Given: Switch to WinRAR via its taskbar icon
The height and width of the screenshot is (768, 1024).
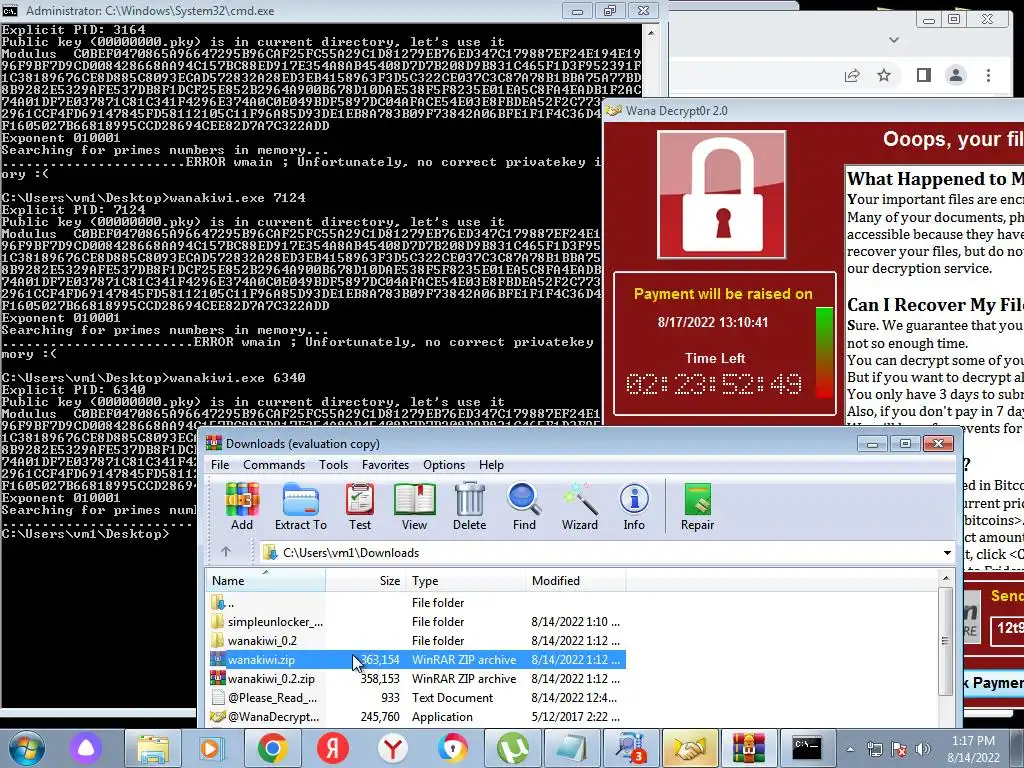Looking at the screenshot, I should pyautogui.click(x=748, y=748).
